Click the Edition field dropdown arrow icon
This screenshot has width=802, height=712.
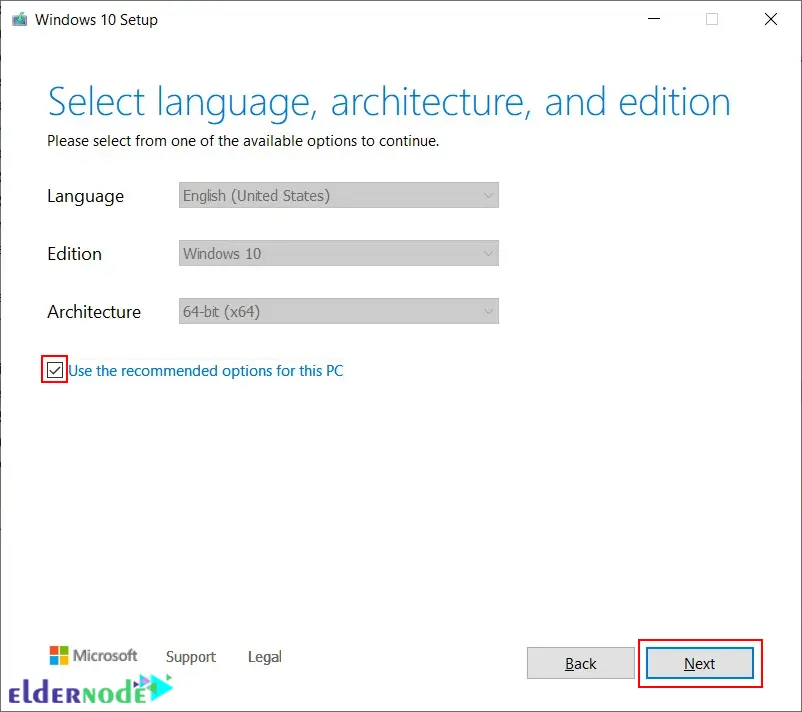click(487, 253)
